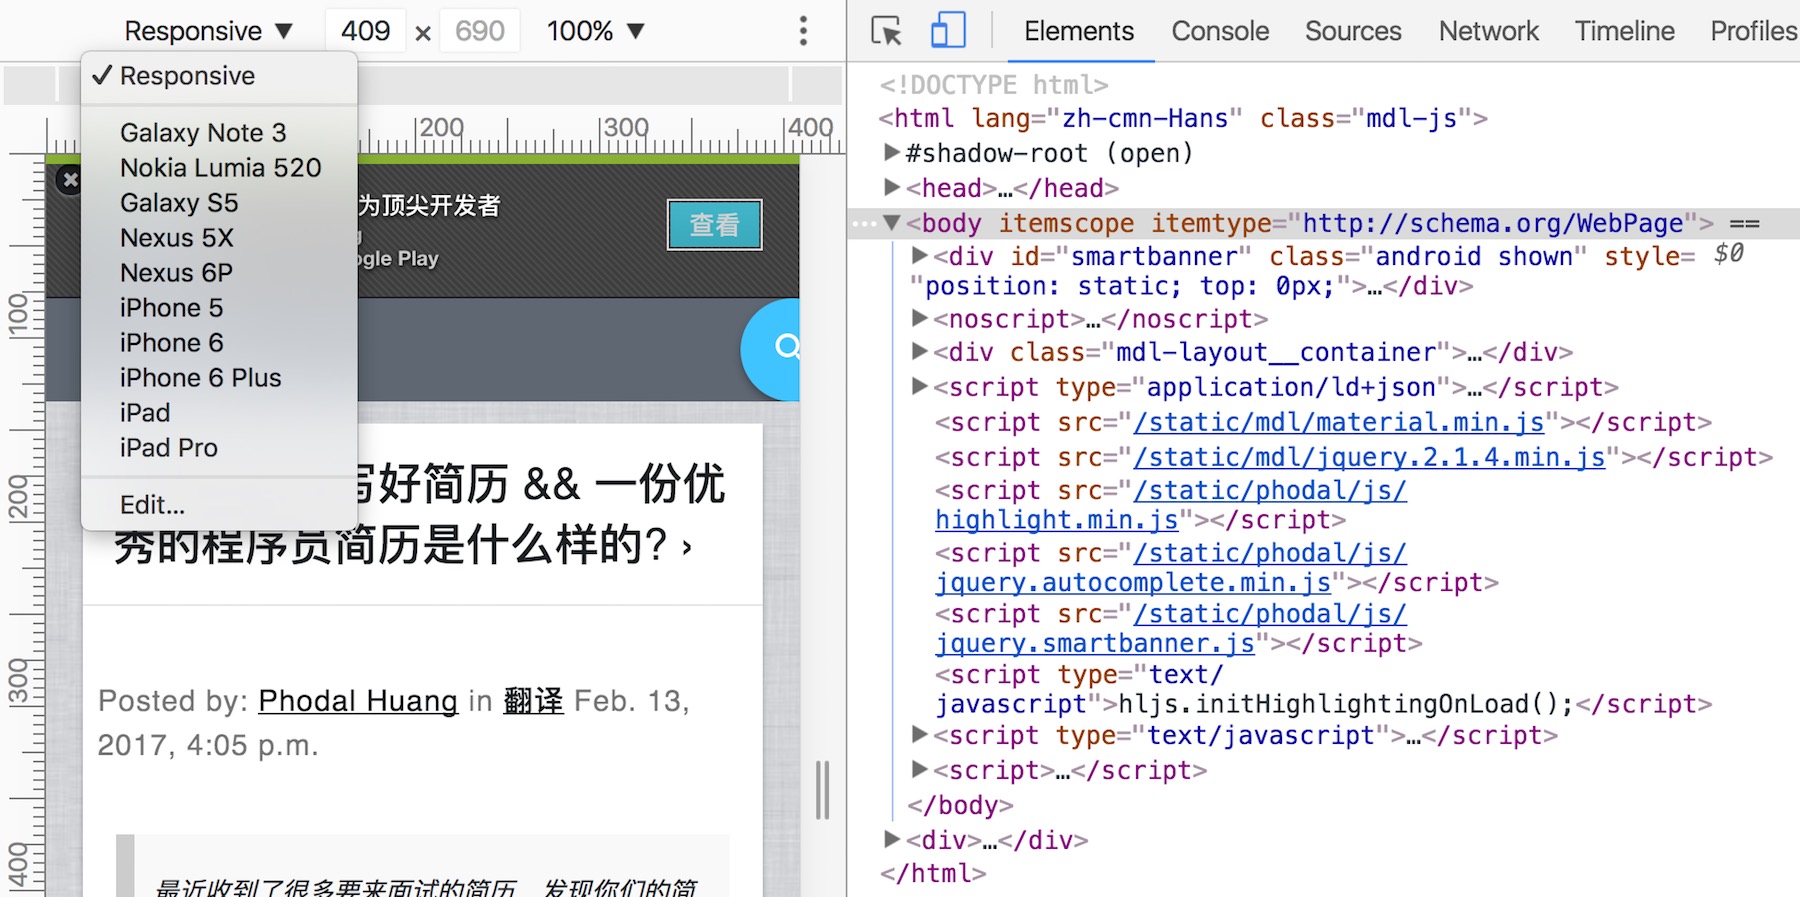Expand the collapsed text/javascript script node
1800x897 pixels.
[920, 735]
